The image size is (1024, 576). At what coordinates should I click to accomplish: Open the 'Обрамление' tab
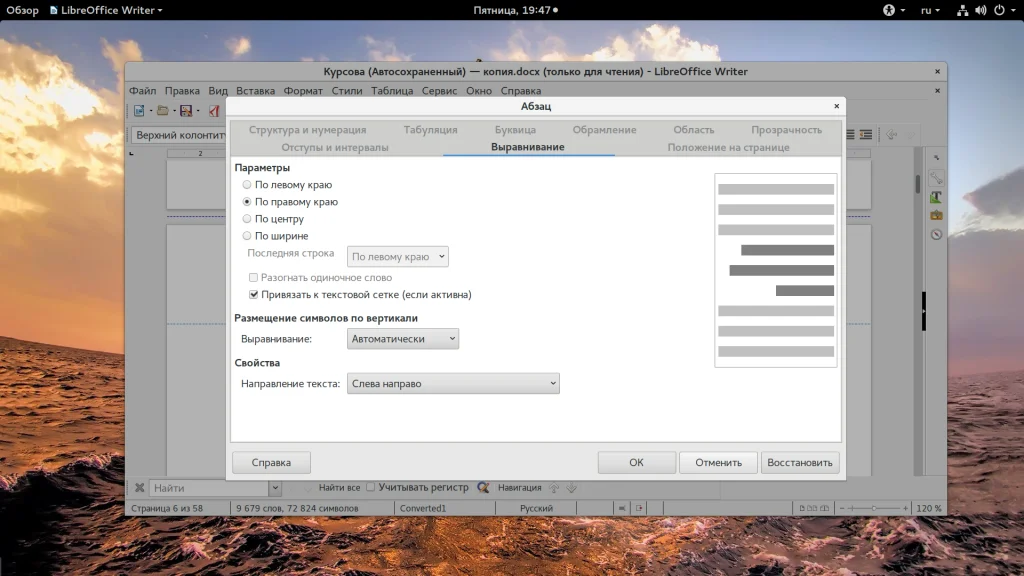(604, 130)
